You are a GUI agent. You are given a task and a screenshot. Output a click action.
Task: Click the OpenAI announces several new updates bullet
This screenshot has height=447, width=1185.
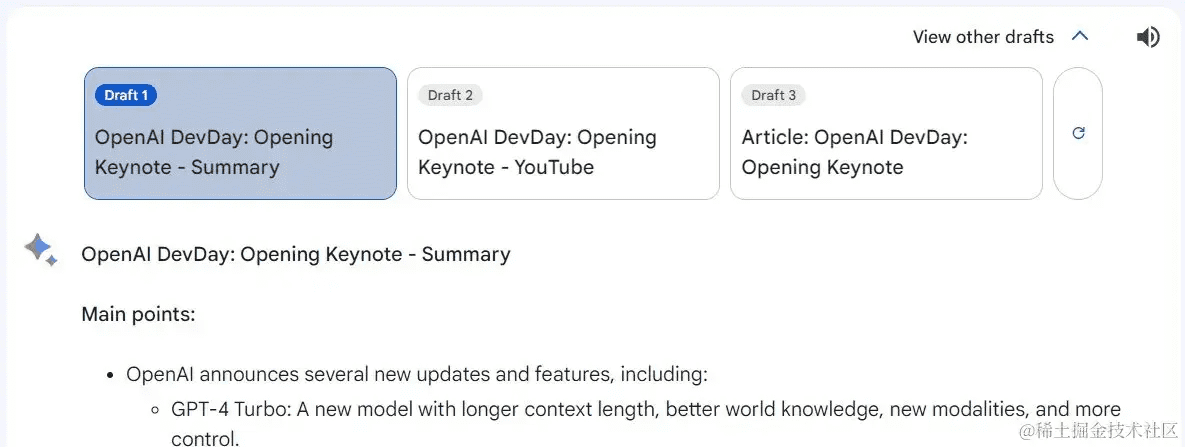click(x=416, y=374)
